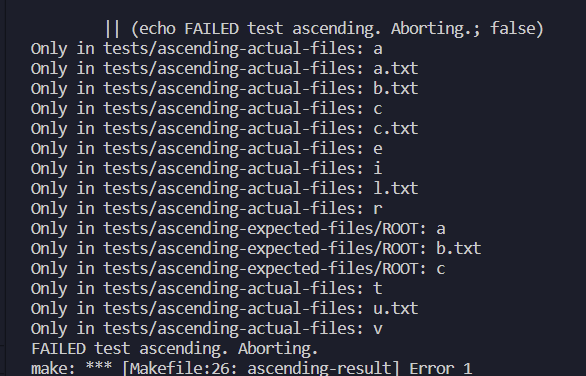The height and width of the screenshot is (376, 586).
Task: Click the actual-files line ending with letter i
Action: pos(206,169)
